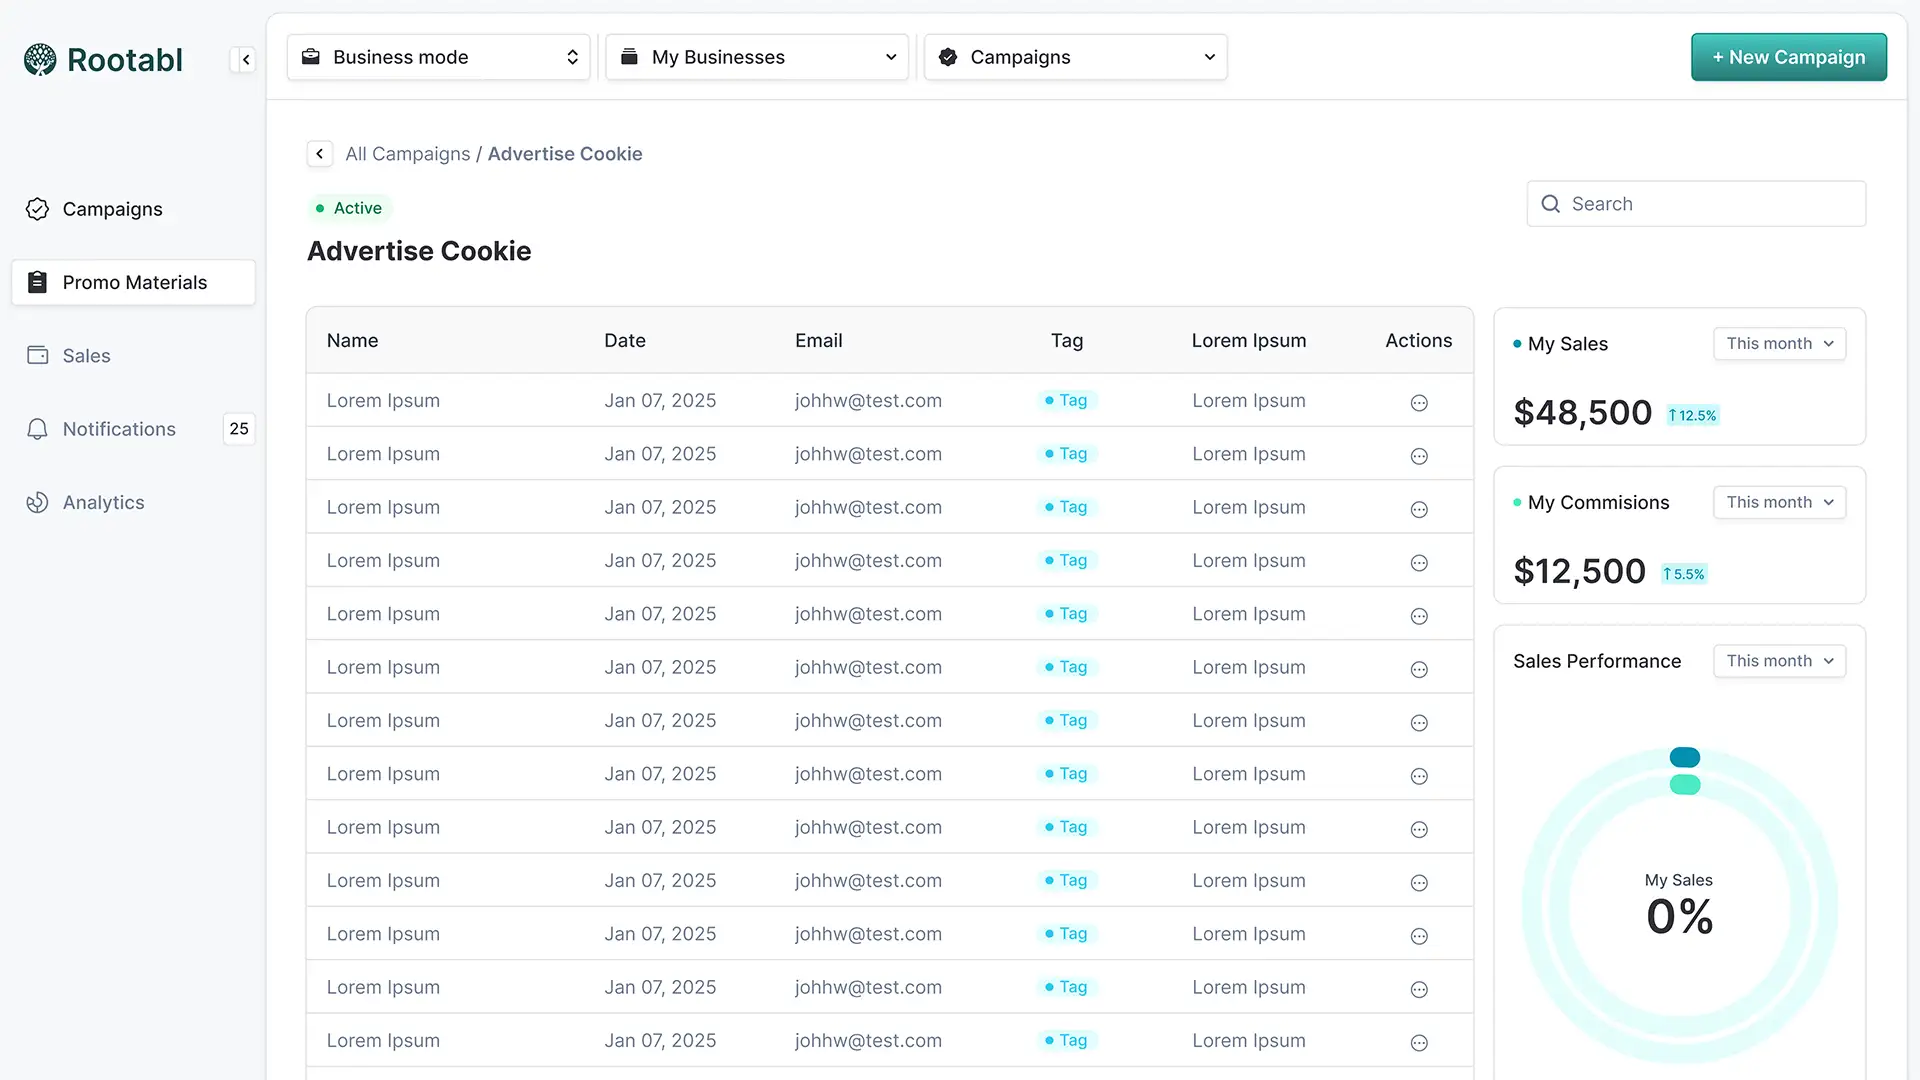
Task: Switch the Business mode selector
Action: 439,57
